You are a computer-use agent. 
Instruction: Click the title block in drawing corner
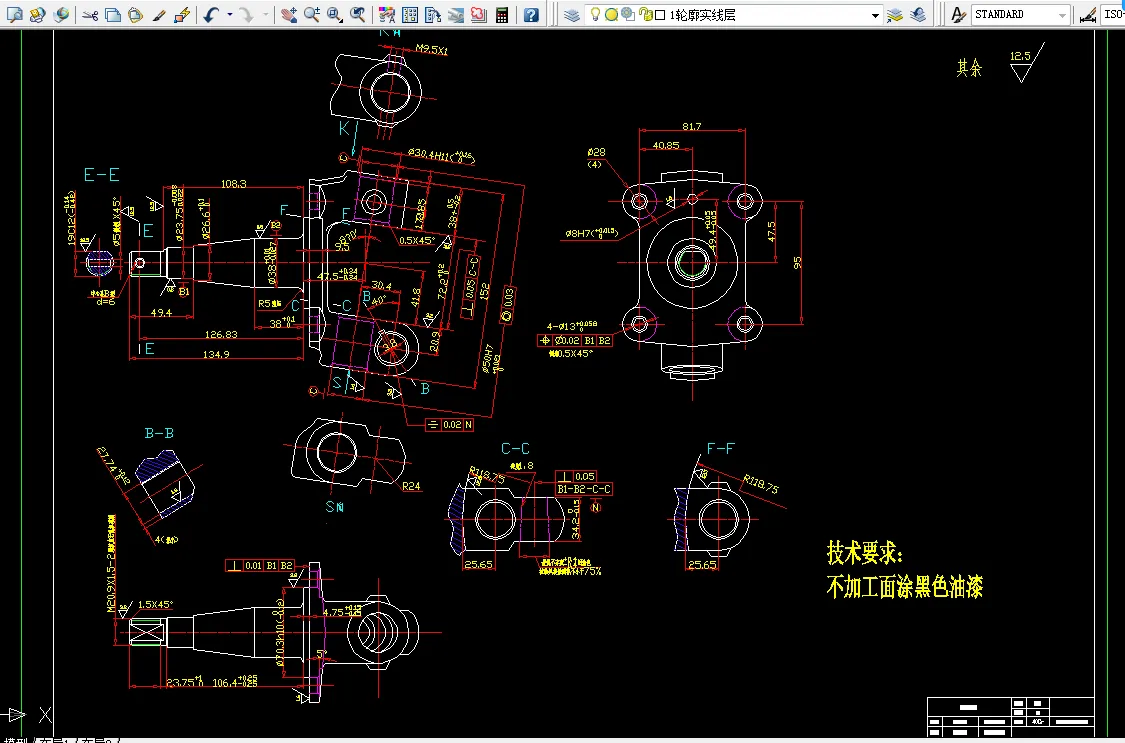(1011, 716)
